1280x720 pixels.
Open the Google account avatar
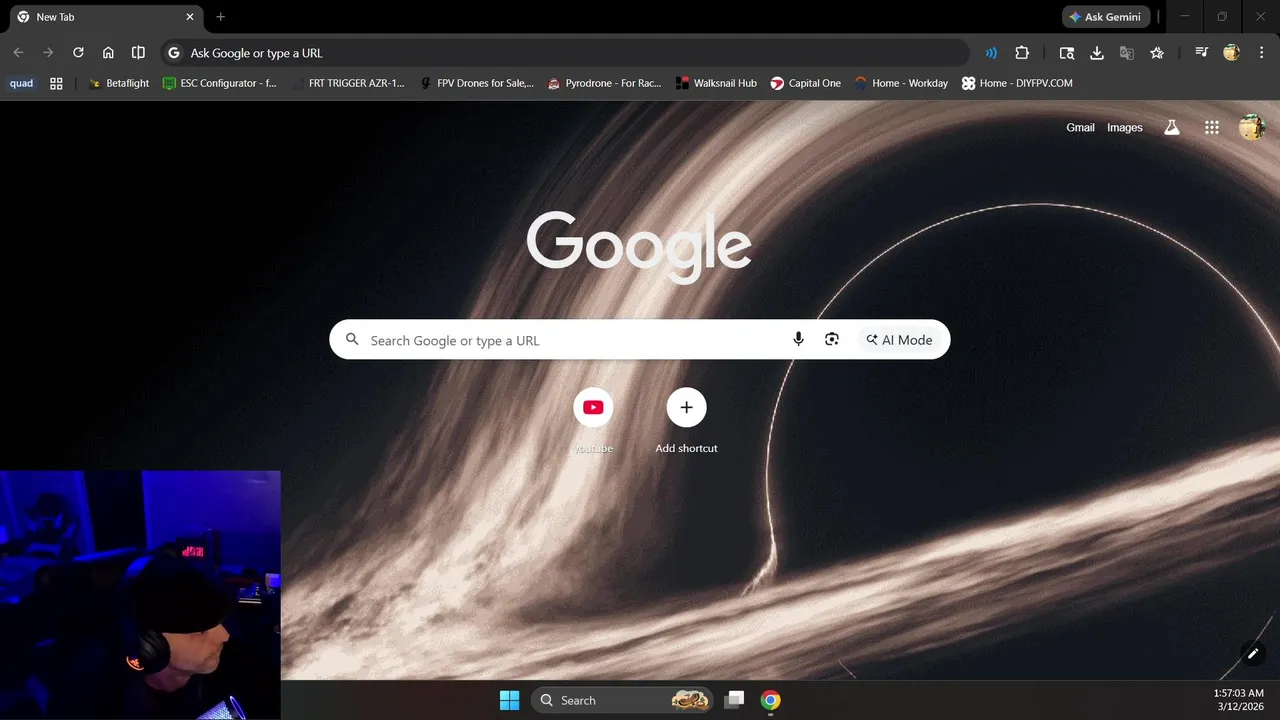coord(1252,128)
